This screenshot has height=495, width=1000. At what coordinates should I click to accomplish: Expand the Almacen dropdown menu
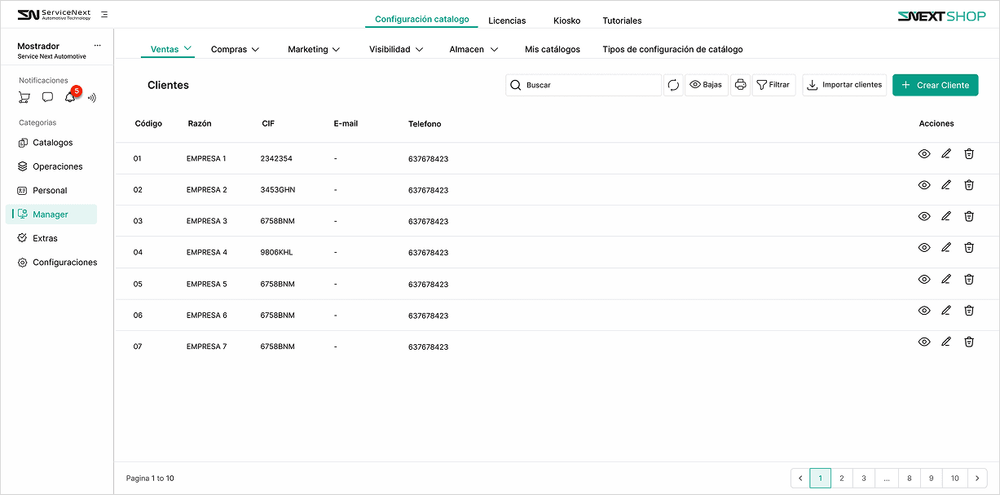pos(473,49)
